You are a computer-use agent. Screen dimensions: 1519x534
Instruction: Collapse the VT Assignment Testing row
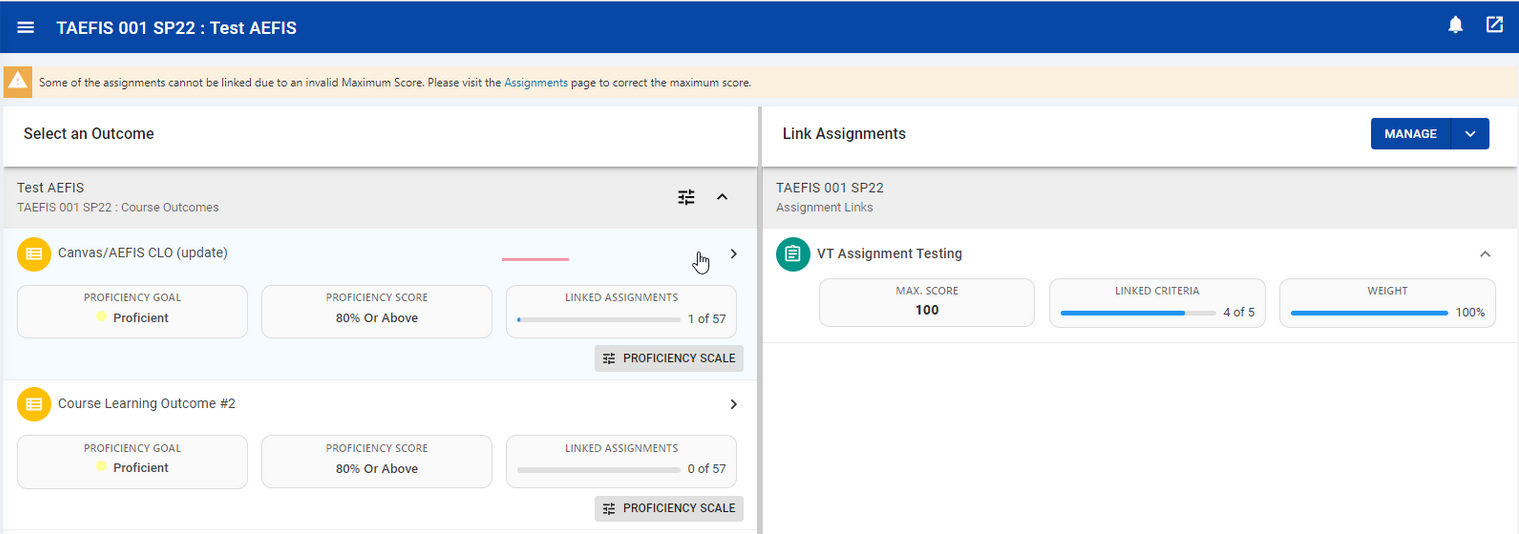click(x=1485, y=254)
